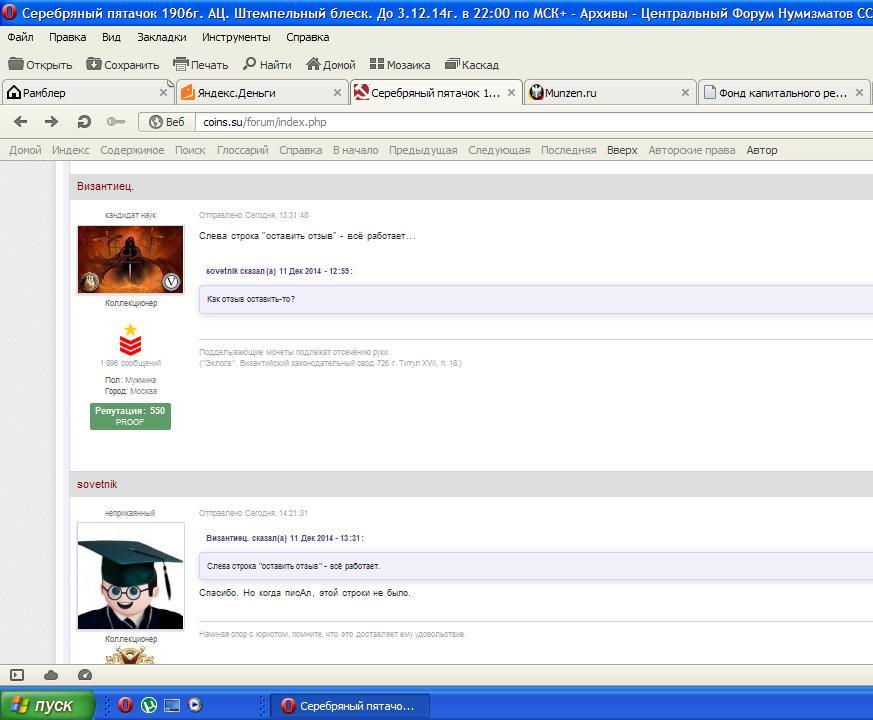Viewport: 873px width, 720px height.
Task: Click the Save (Сохранить) toolbar button
Action: pos(122,65)
